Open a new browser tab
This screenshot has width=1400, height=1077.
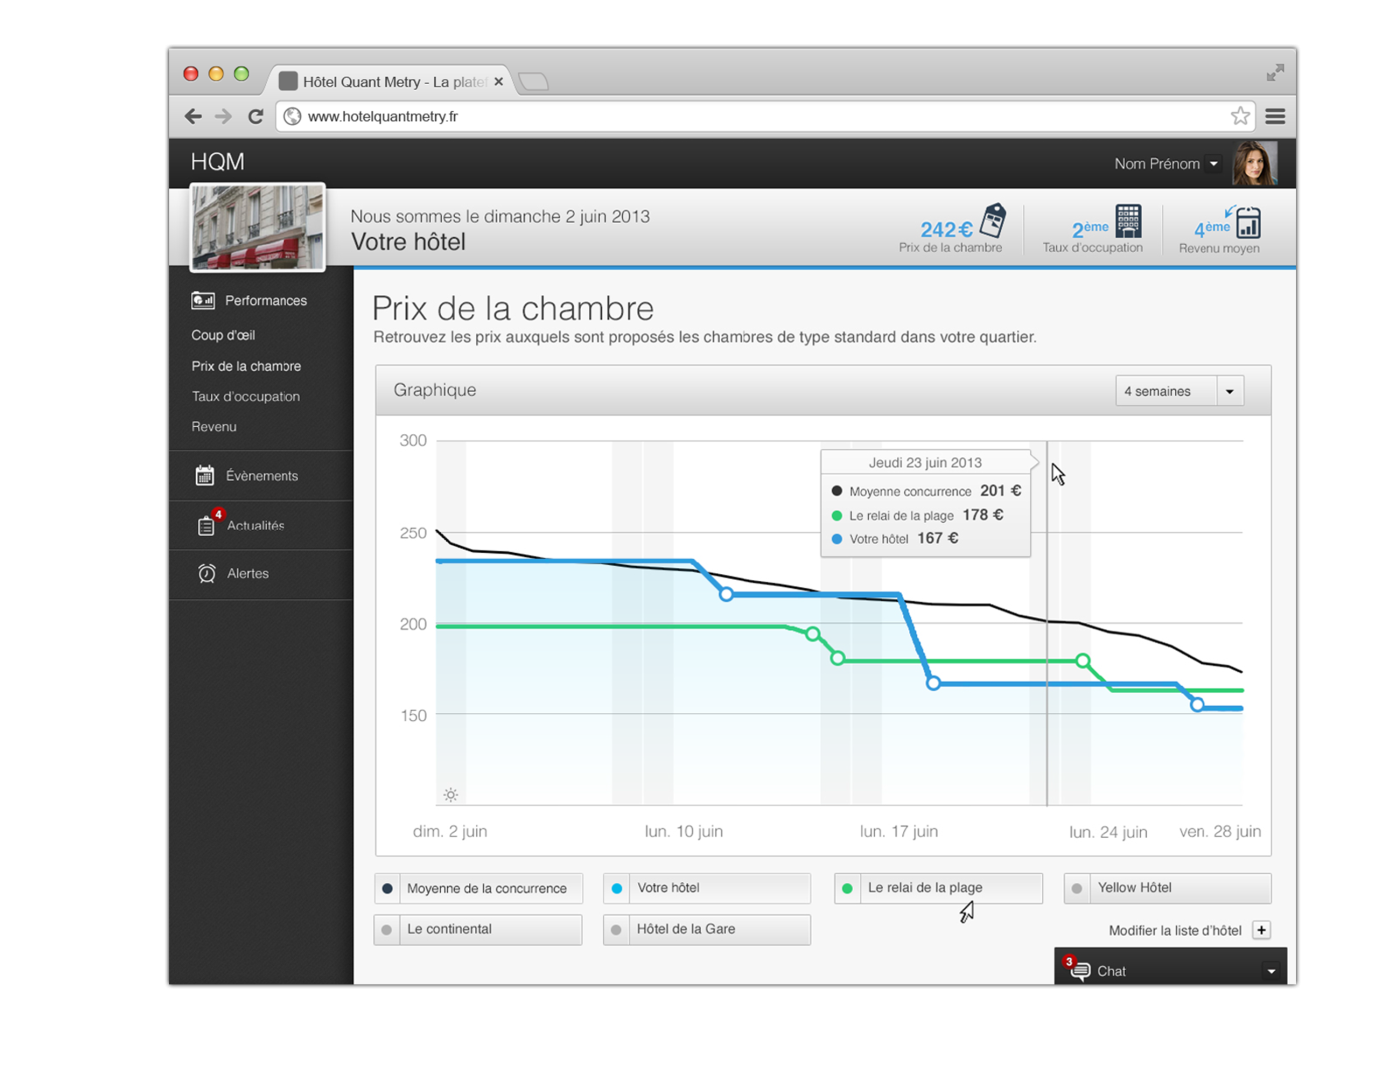534,82
